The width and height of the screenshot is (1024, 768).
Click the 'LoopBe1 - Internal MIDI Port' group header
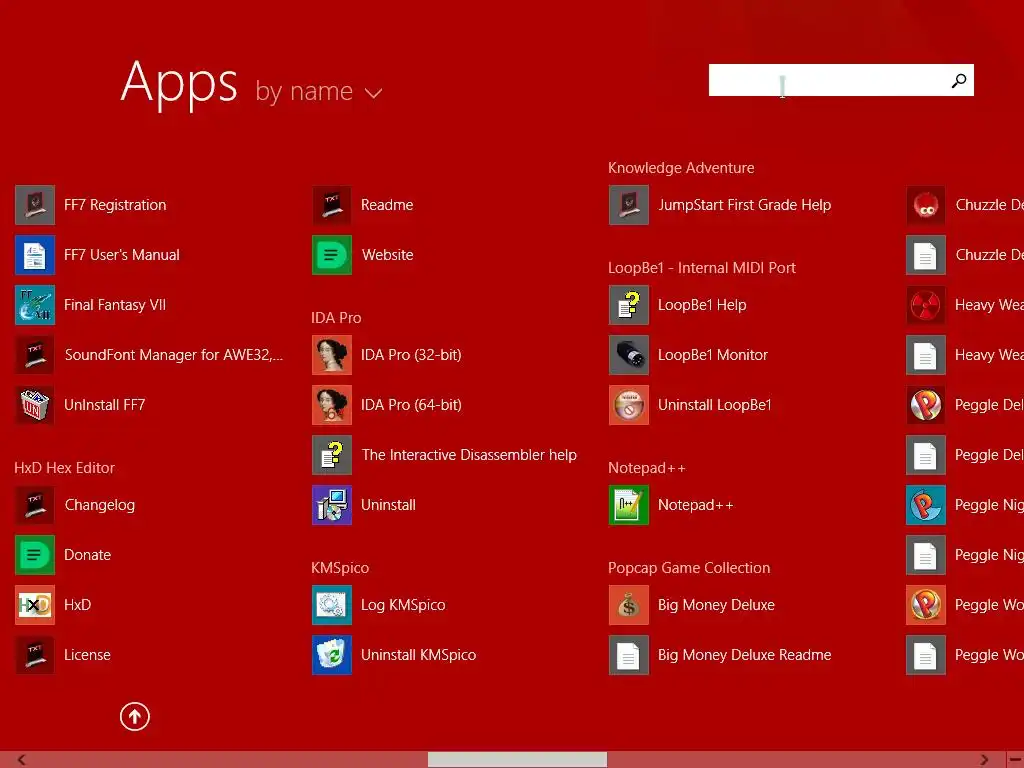pos(701,268)
